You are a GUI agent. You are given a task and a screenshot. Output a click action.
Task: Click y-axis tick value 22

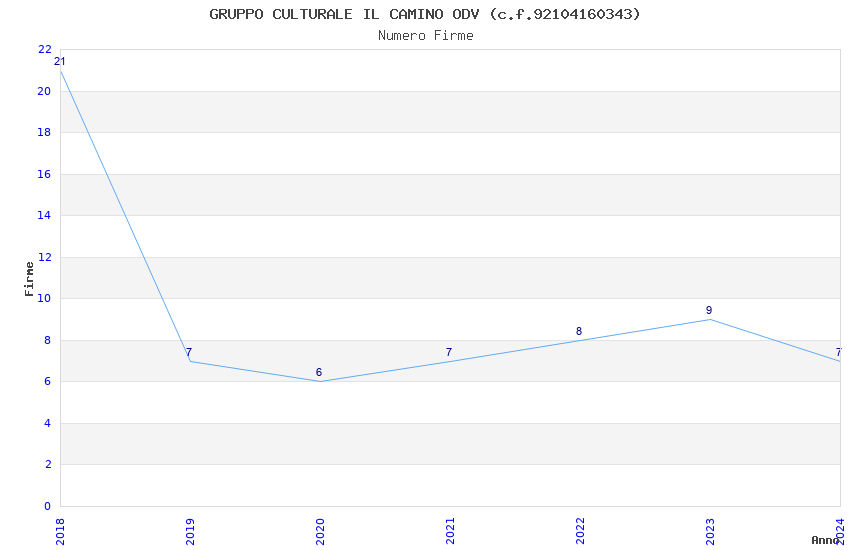(x=44, y=49)
